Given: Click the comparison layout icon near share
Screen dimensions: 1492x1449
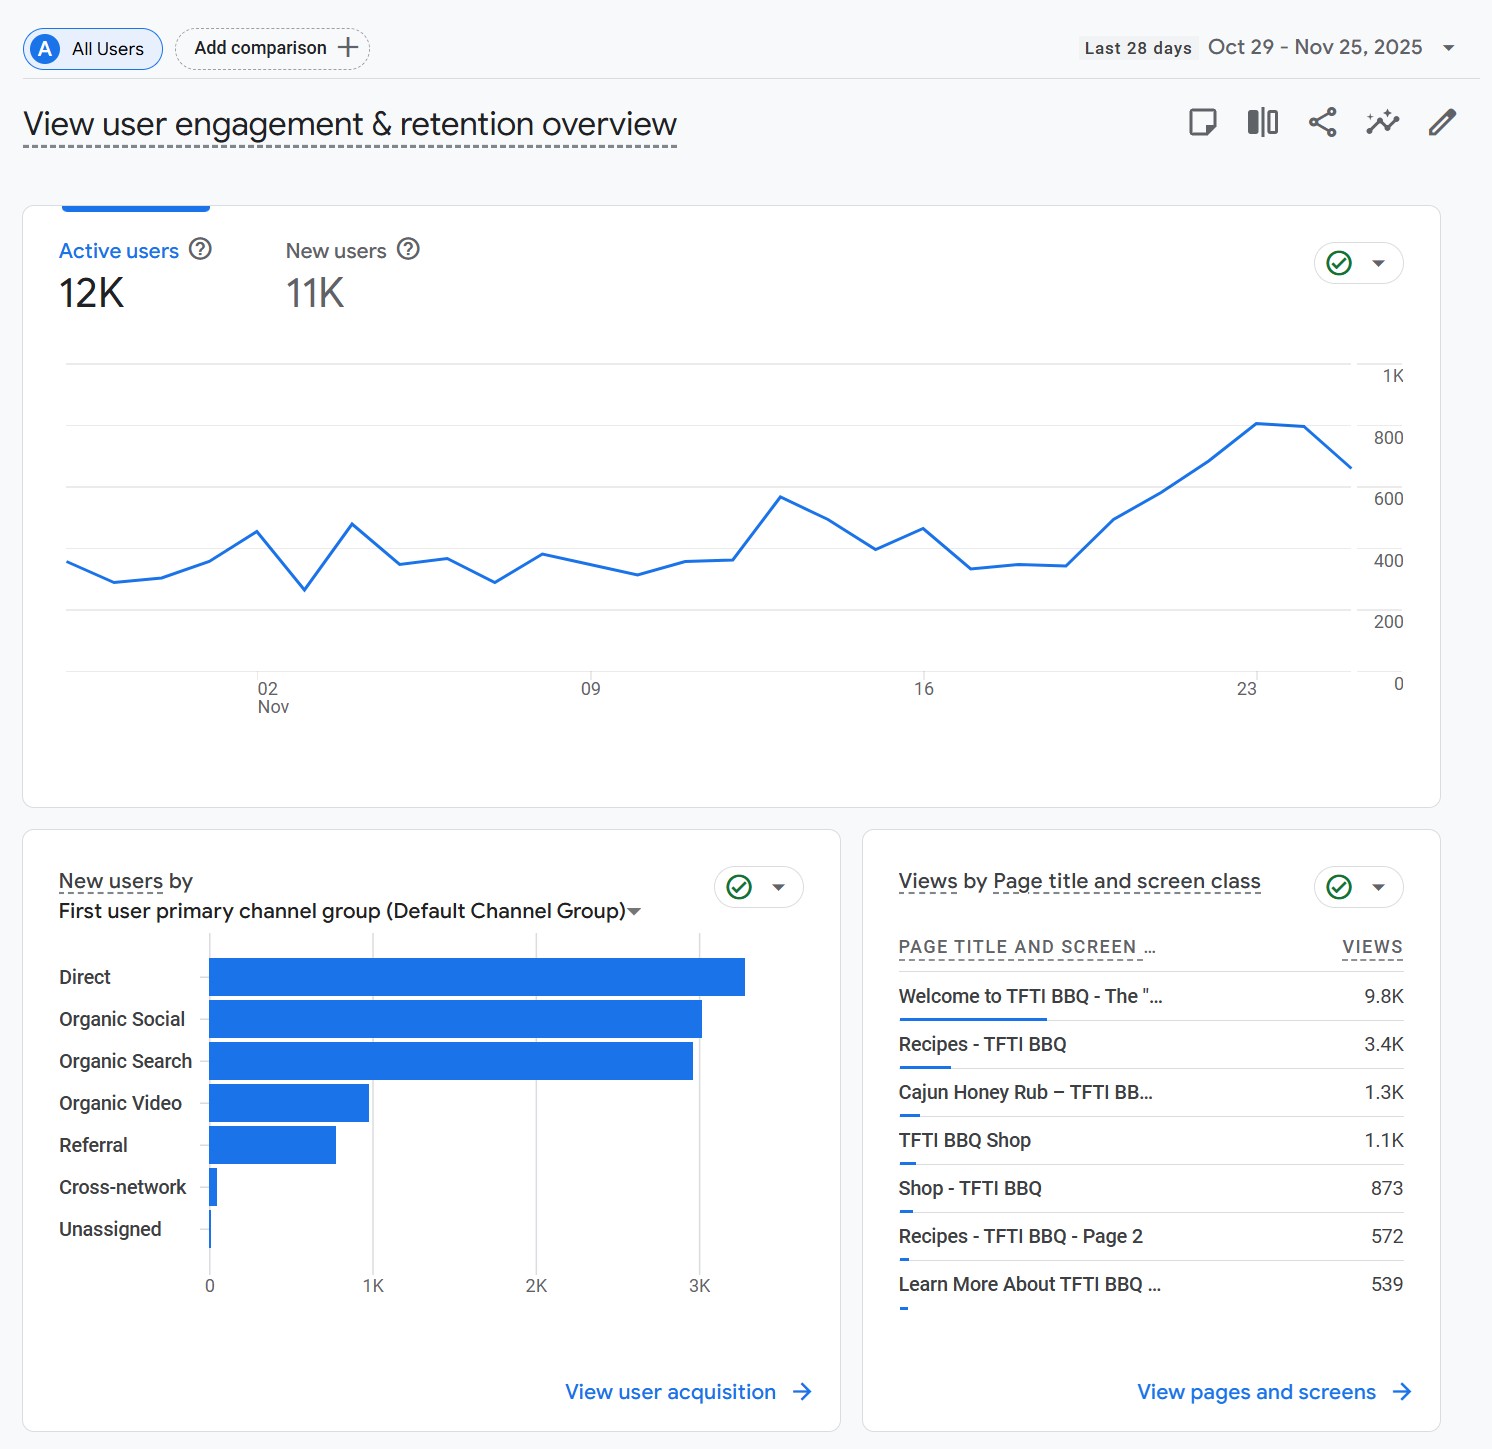Looking at the screenshot, I should coord(1261,122).
